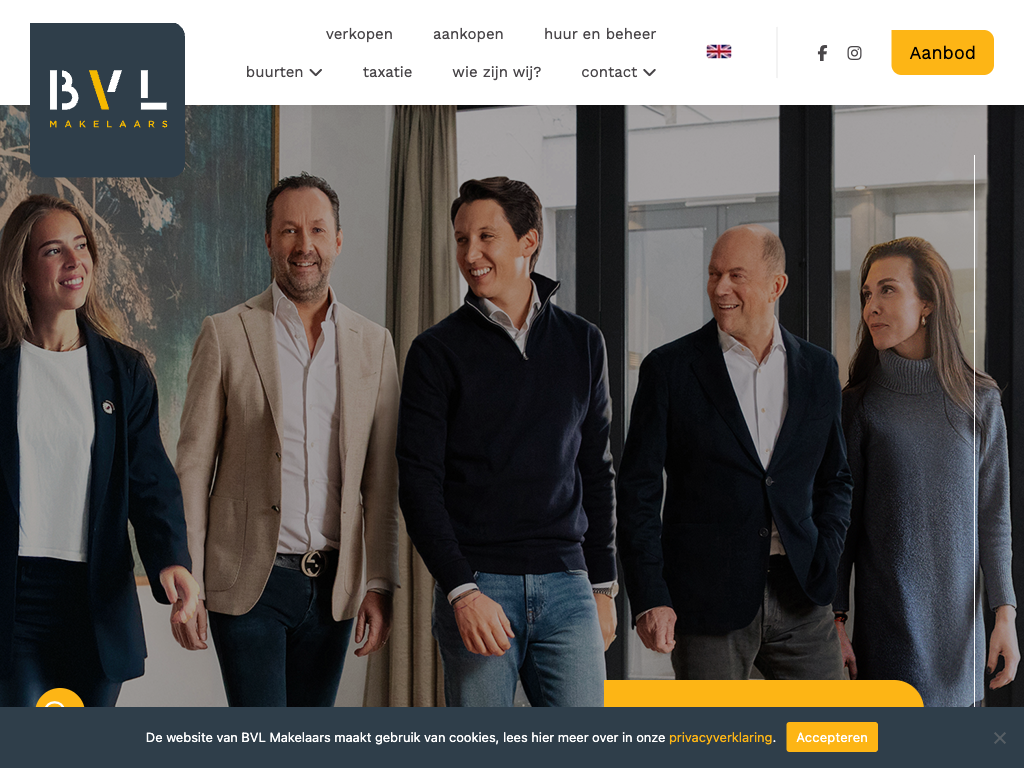The image size is (1024, 768).
Task: Switch language via the UK flag
Action: 719,52
